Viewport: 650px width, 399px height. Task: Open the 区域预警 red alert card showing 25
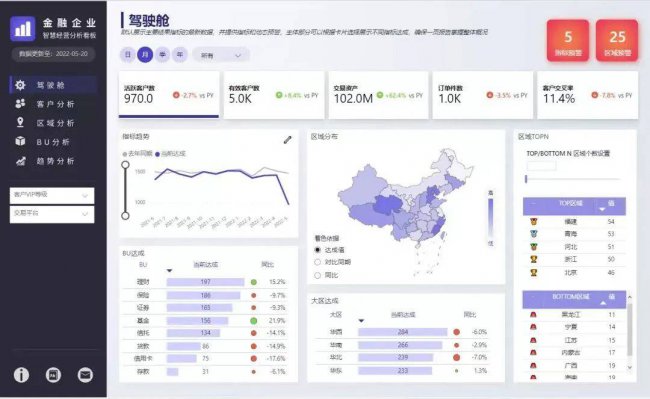click(x=617, y=41)
